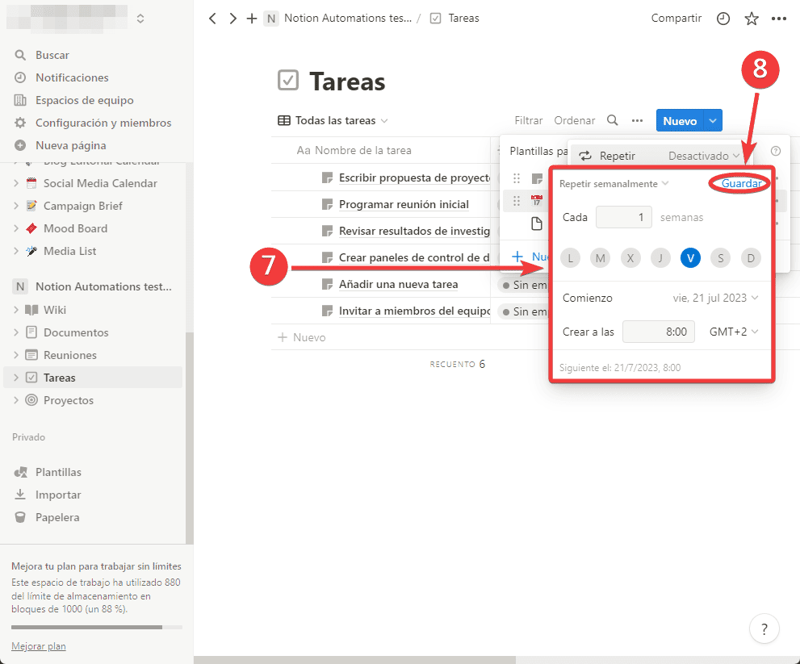
Task: Open Papelera trash in sidebar
Action: coord(57,517)
